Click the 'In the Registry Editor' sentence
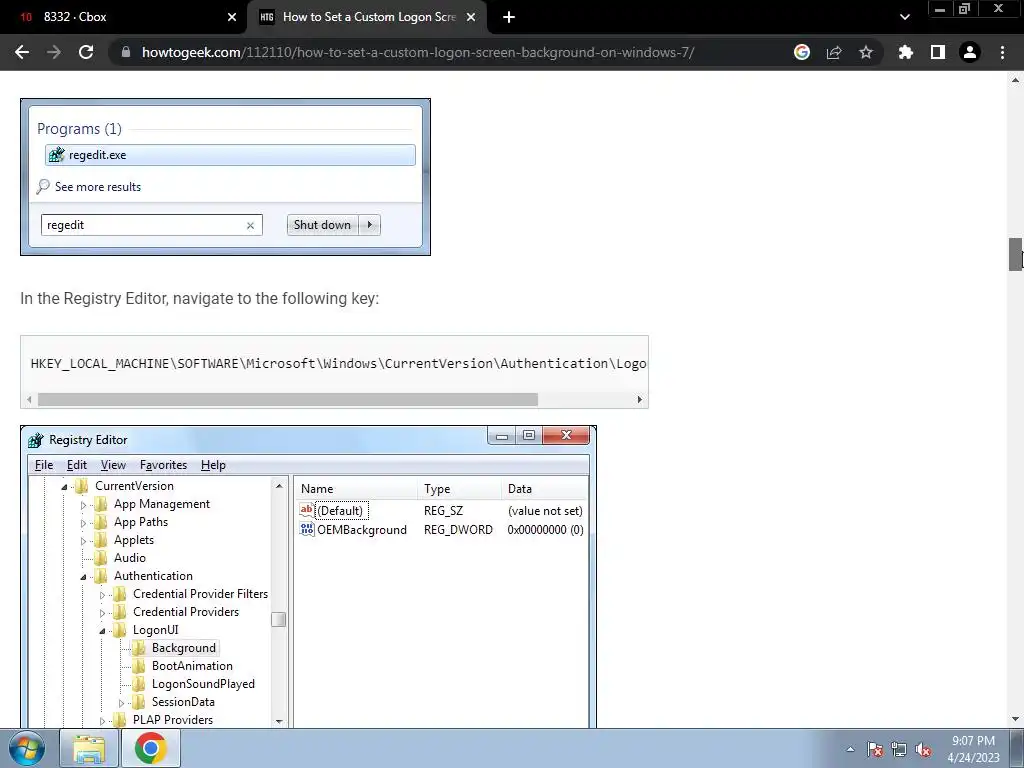 (199, 298)
